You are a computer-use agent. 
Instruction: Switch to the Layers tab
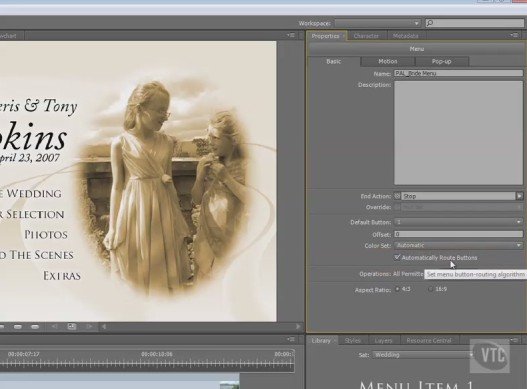click(x=383, y=341)
